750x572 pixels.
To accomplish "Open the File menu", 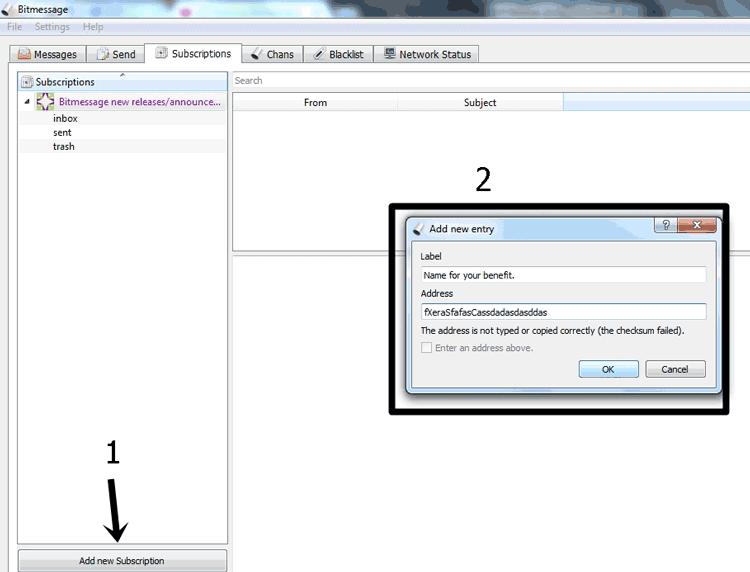I will [x=15, y=27].
